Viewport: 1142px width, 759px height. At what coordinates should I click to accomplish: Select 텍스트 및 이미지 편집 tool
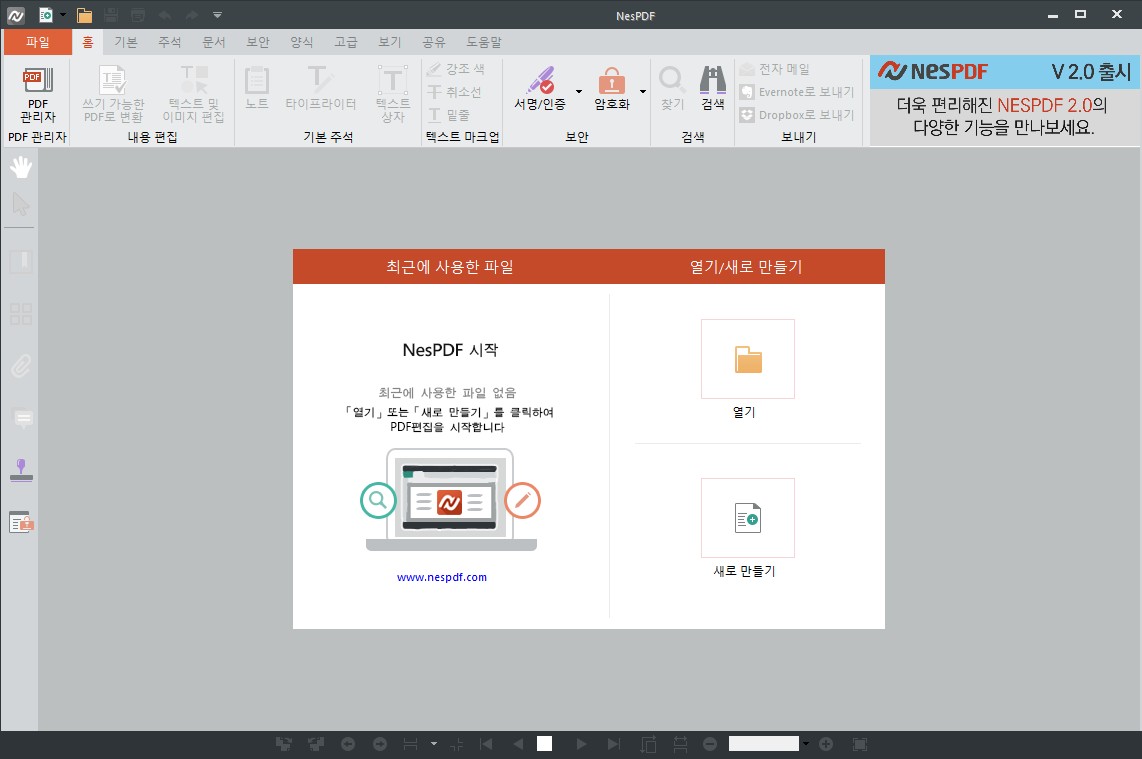pyautogui.click(x=193, y=93)
